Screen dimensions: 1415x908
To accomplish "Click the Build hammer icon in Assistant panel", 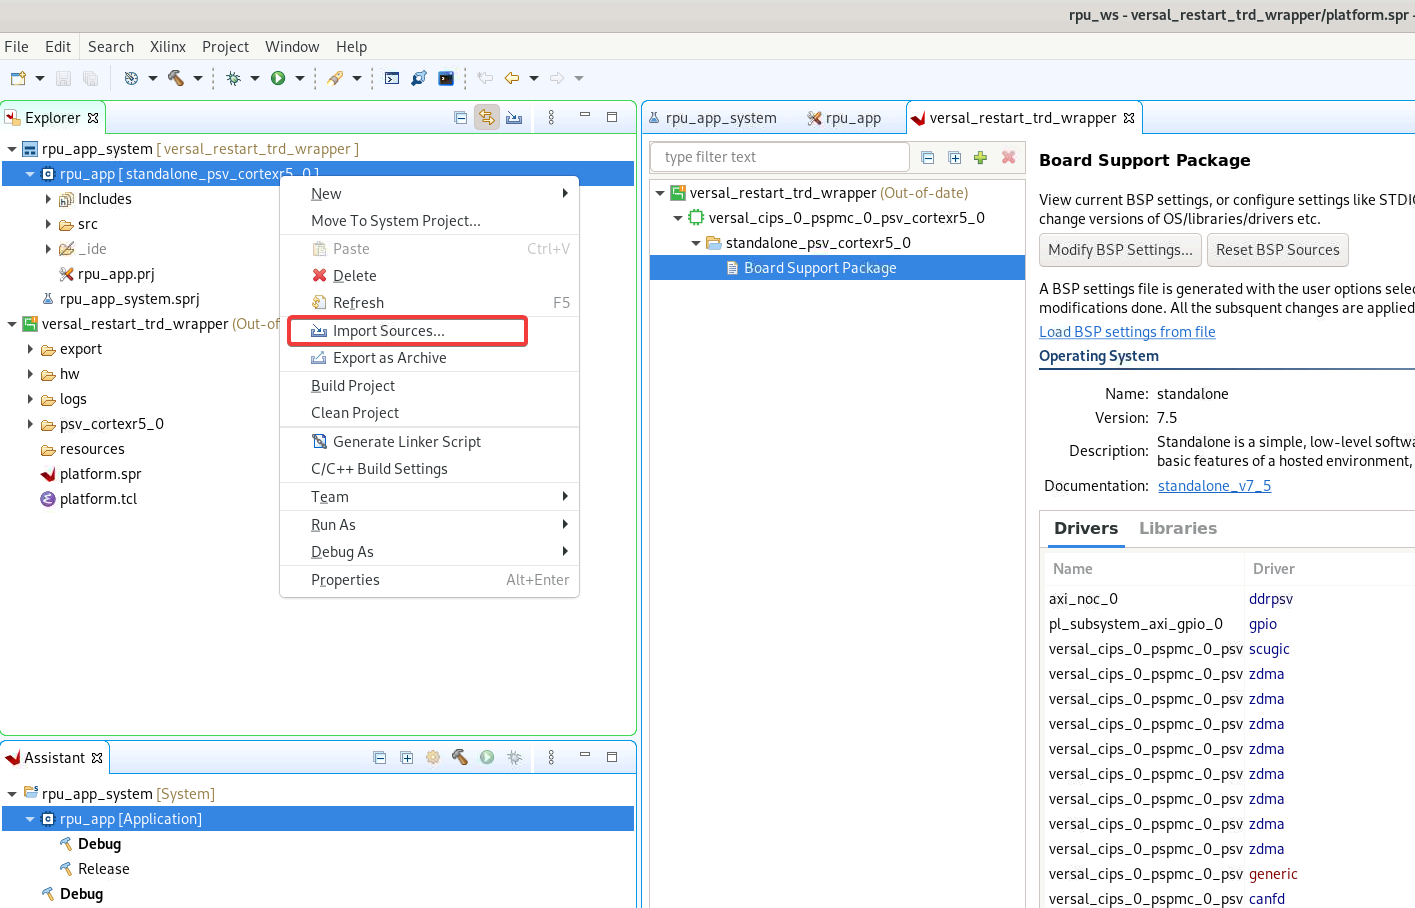I will click(x=460, y=757).
